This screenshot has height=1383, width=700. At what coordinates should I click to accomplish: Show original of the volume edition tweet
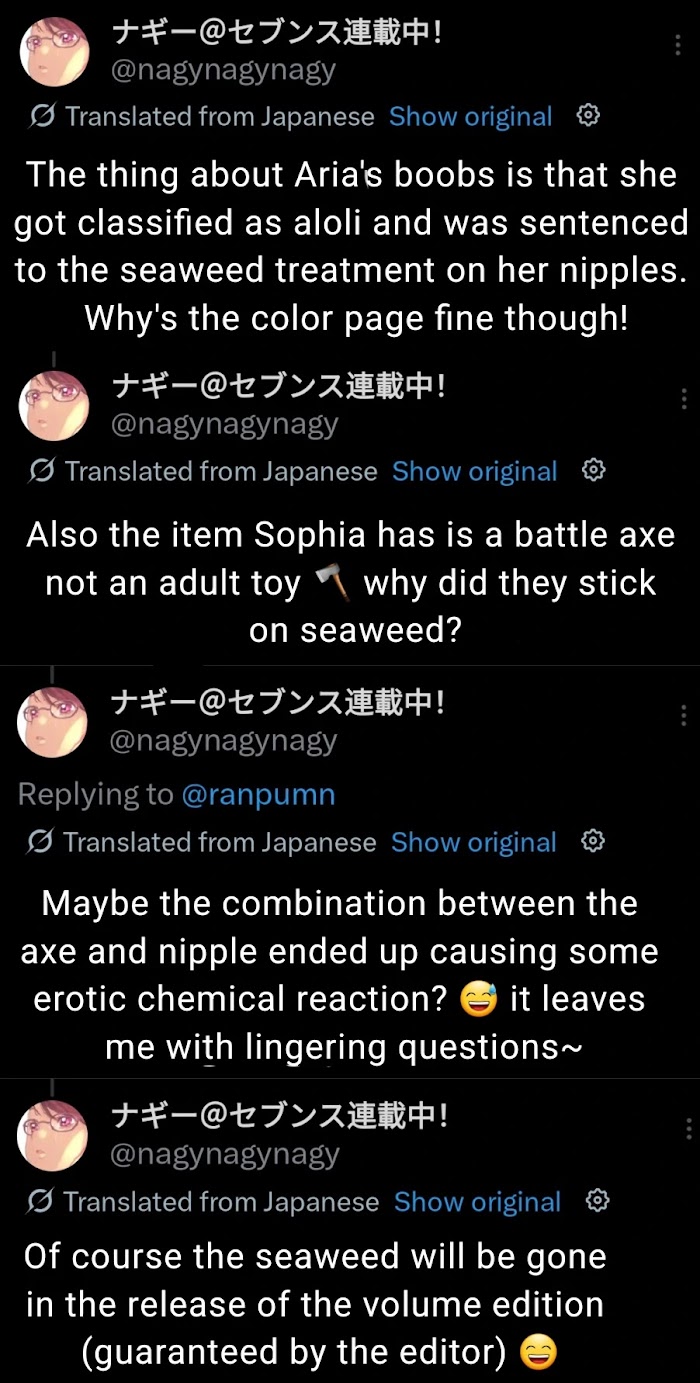click(477, 1201)
